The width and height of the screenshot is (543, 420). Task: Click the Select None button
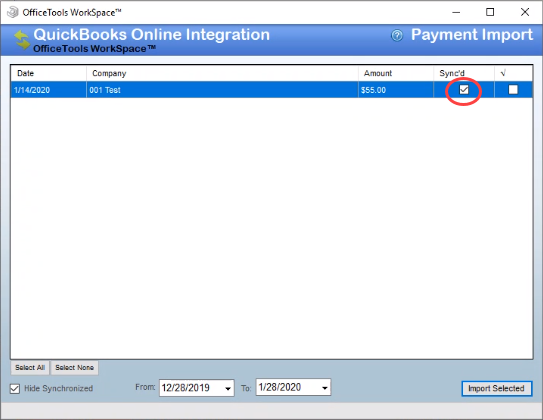[x=74, y=367]
